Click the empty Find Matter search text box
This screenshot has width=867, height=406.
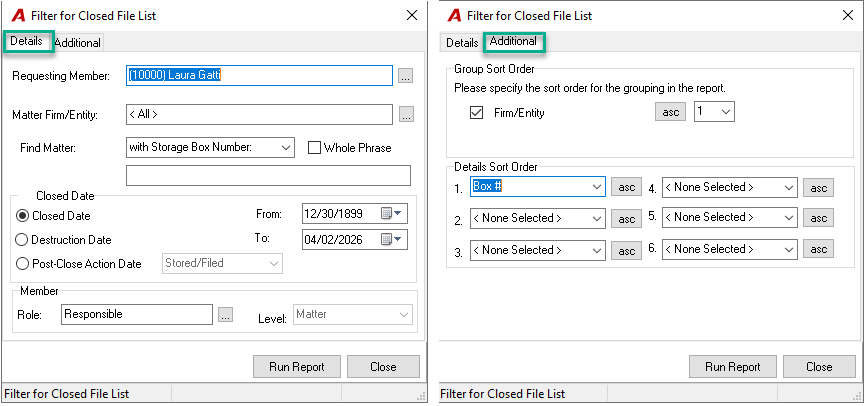coord(268,175)
